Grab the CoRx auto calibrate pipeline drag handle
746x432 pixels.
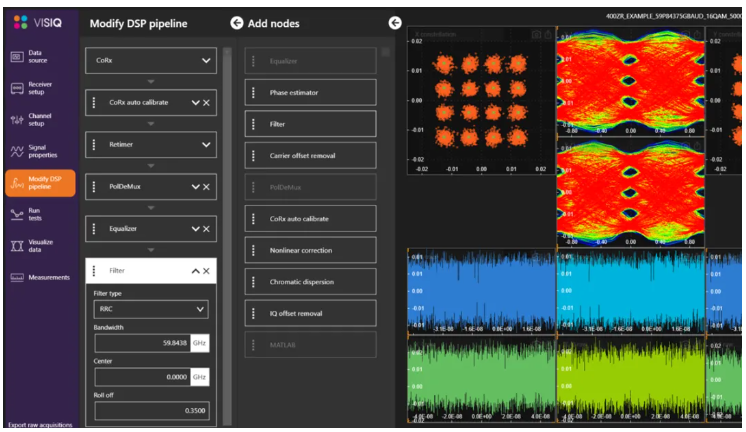[94, 102]
